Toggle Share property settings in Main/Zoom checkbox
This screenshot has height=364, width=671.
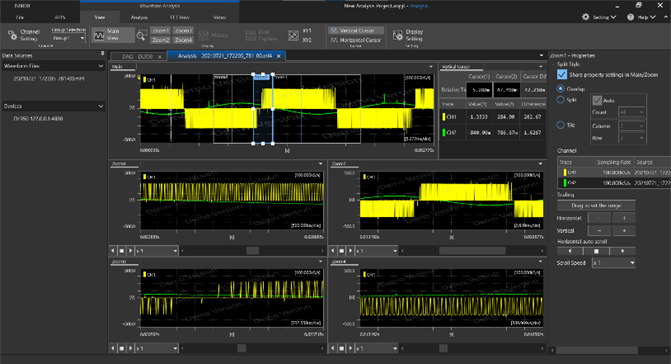[x=562, y=74]
